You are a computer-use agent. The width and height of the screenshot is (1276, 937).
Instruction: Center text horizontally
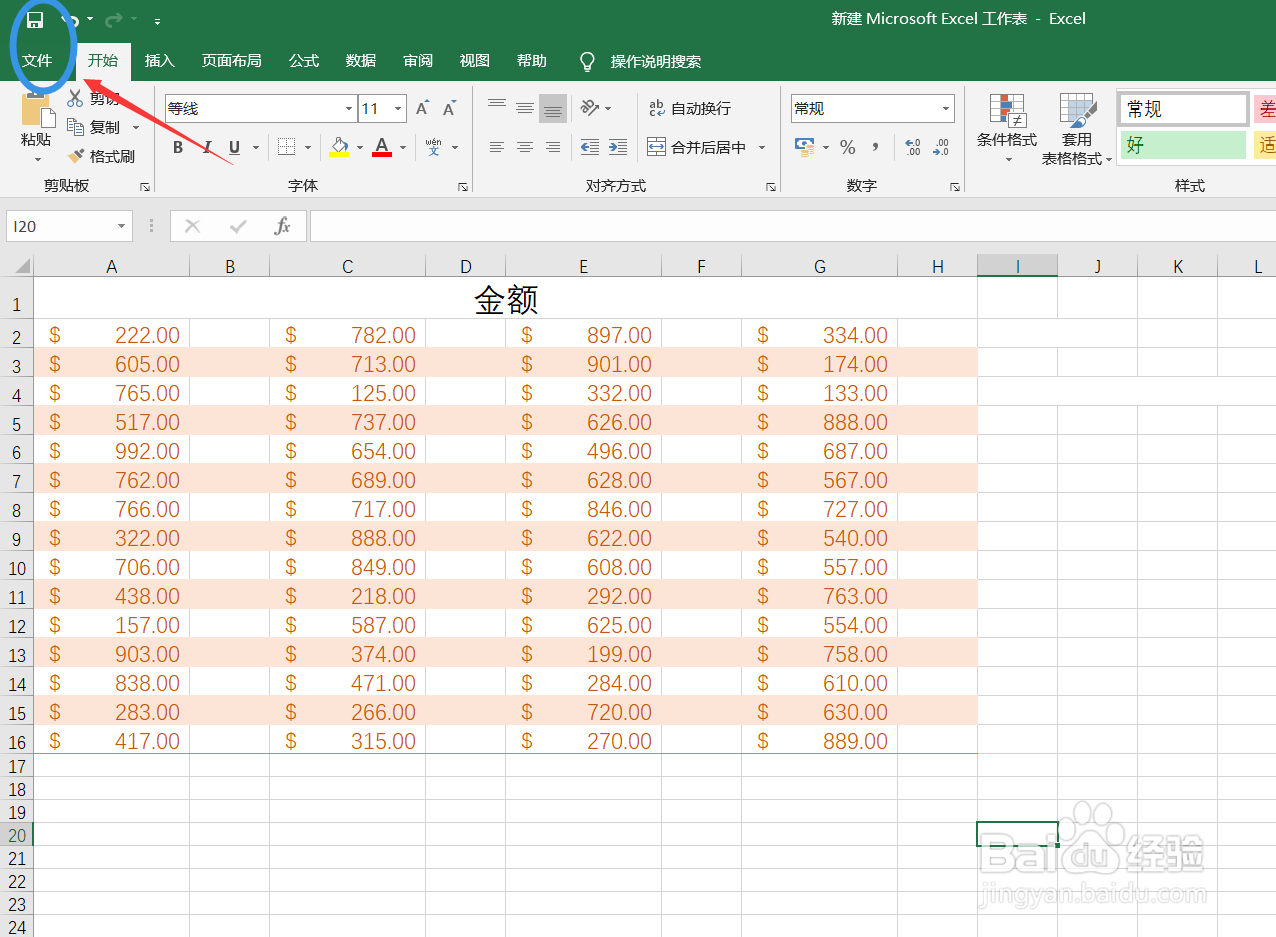(x=525, y=147)
